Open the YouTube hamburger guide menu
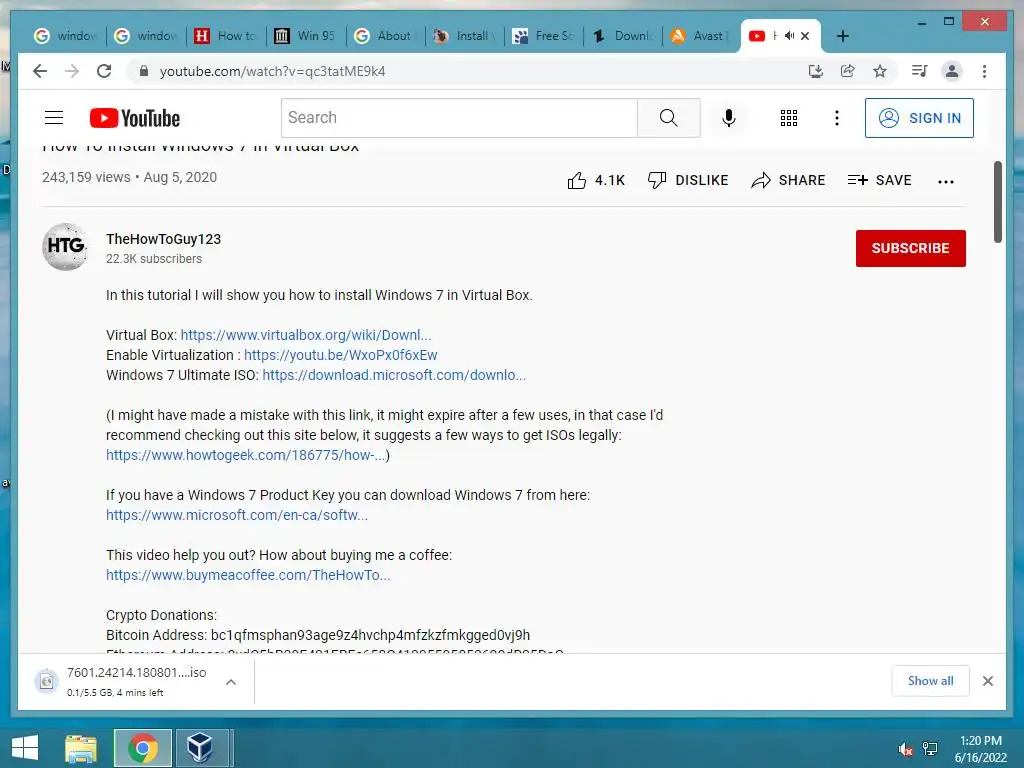The height and width of the screenshot is (768, 1024). coord(54,118)
